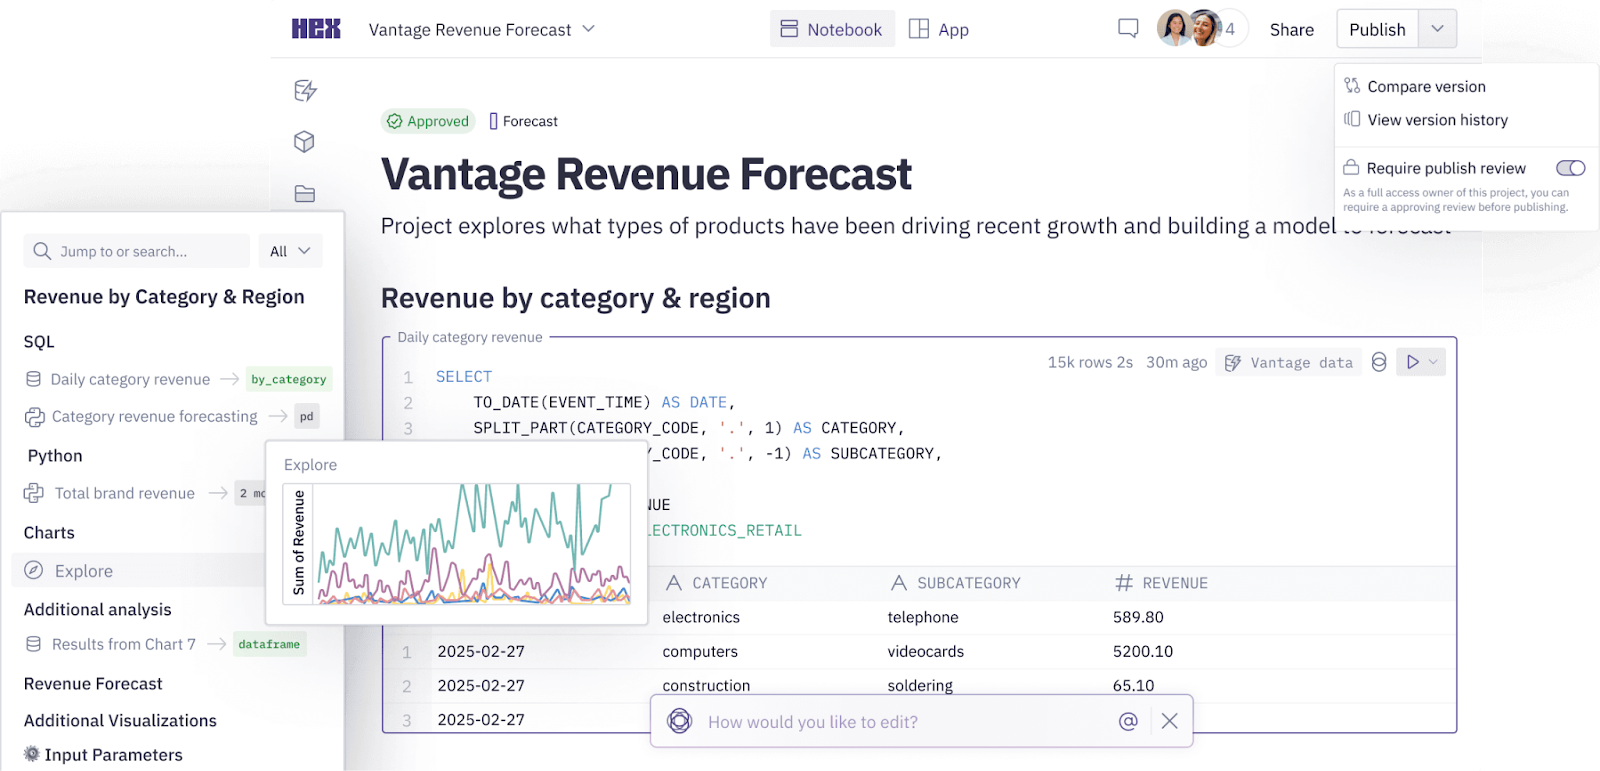Go to Input Parameters section
This screenshot has height=771, width=1600.
tap(113, 755)
